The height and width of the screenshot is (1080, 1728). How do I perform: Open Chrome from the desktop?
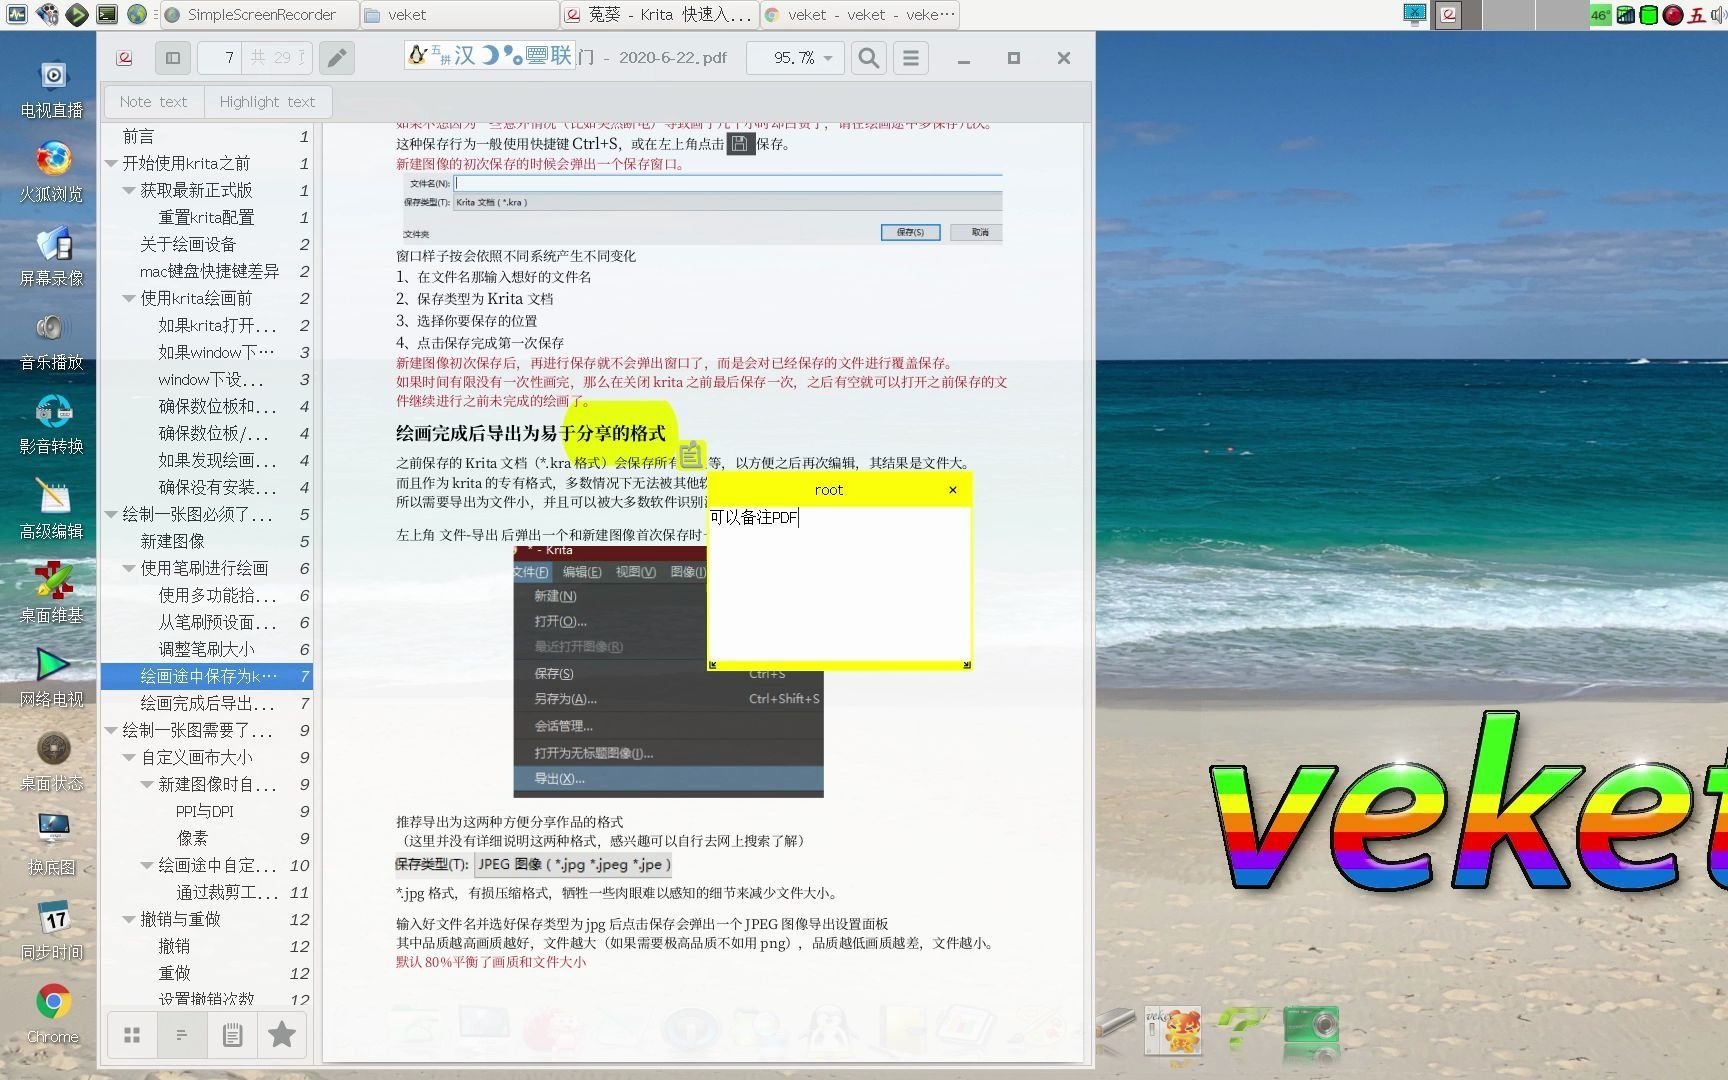tap(51, 1003)
